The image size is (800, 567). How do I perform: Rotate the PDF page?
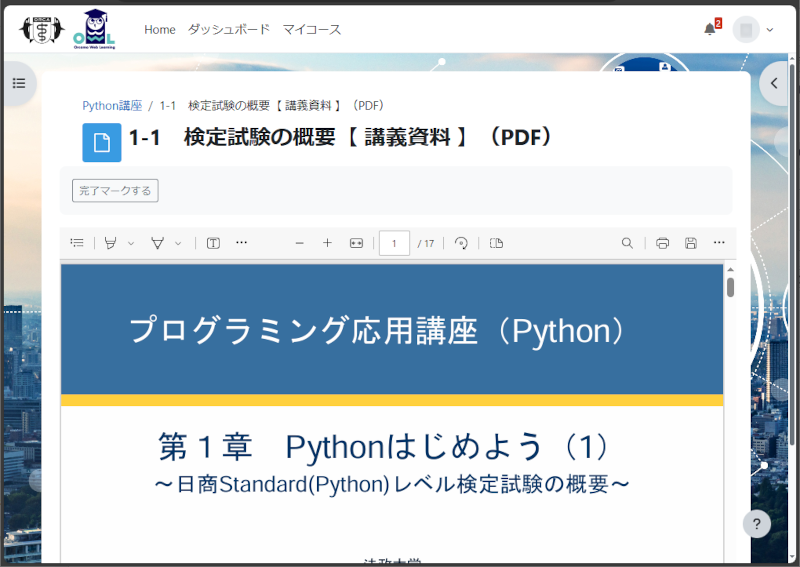click(461, 243)
